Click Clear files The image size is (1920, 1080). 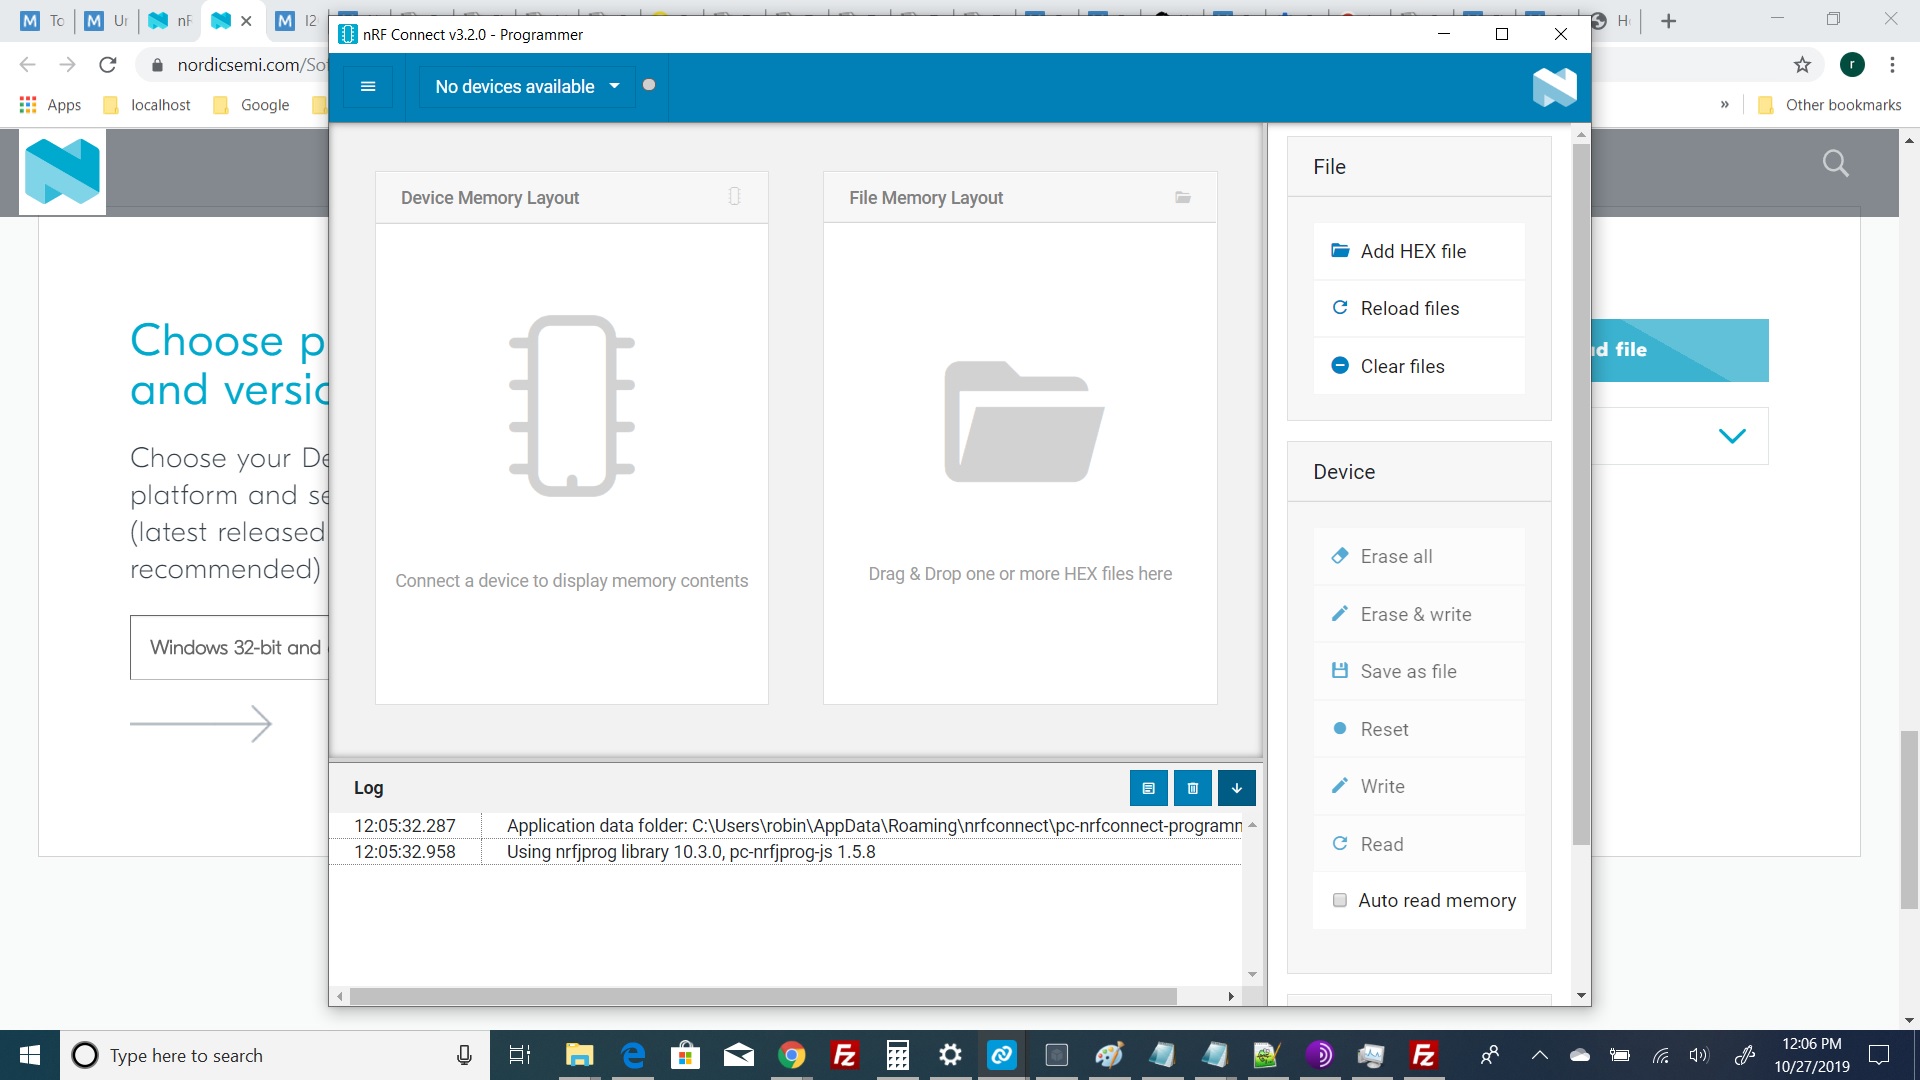point(1418,366)
